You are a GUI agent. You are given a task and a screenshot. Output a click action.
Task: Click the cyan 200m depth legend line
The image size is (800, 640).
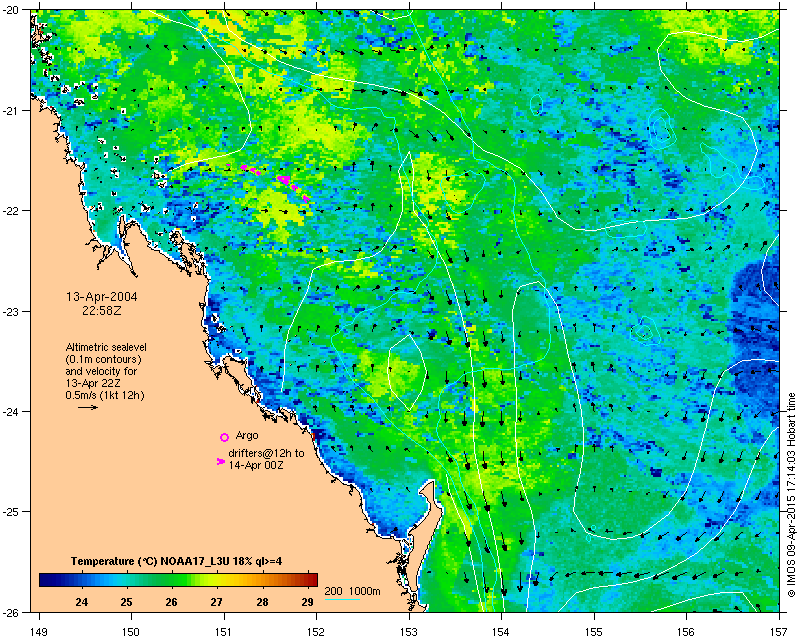(342, 599)
